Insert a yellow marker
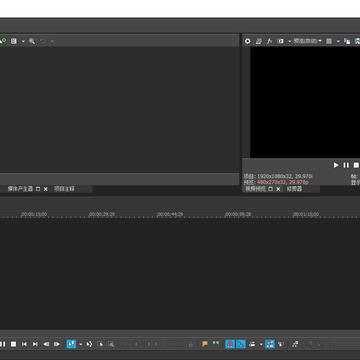 coord(205,344)
